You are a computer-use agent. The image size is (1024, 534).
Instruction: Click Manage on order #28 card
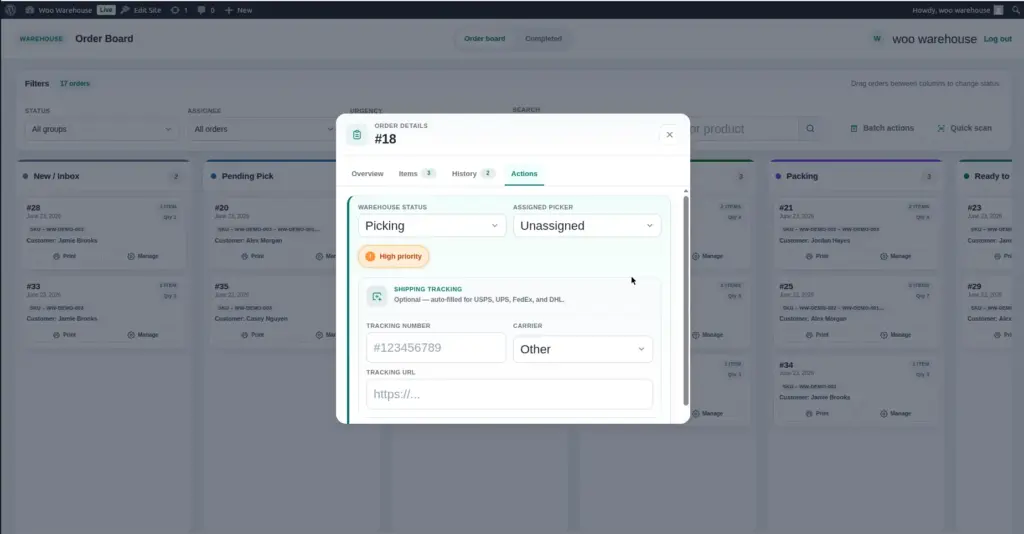[143, 257]
